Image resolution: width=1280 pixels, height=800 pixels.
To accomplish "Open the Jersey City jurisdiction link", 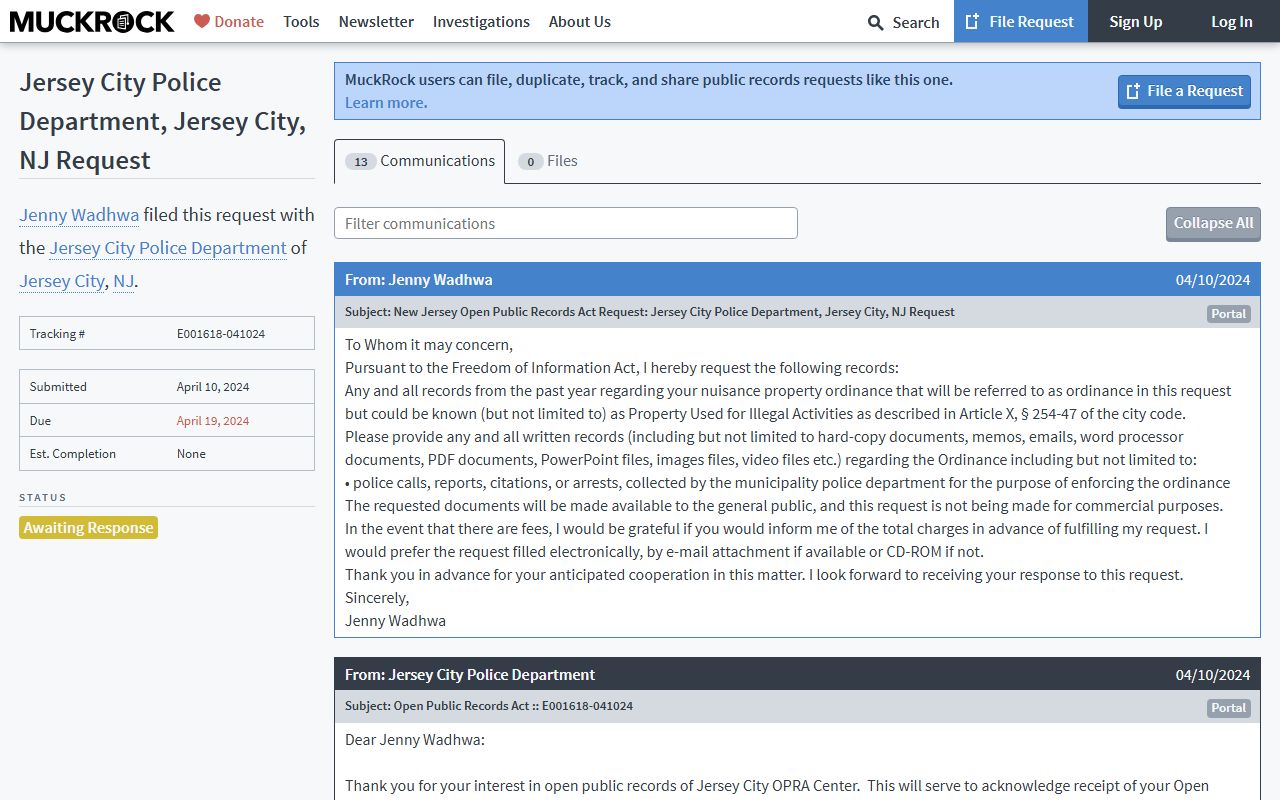I will (61, 281).
